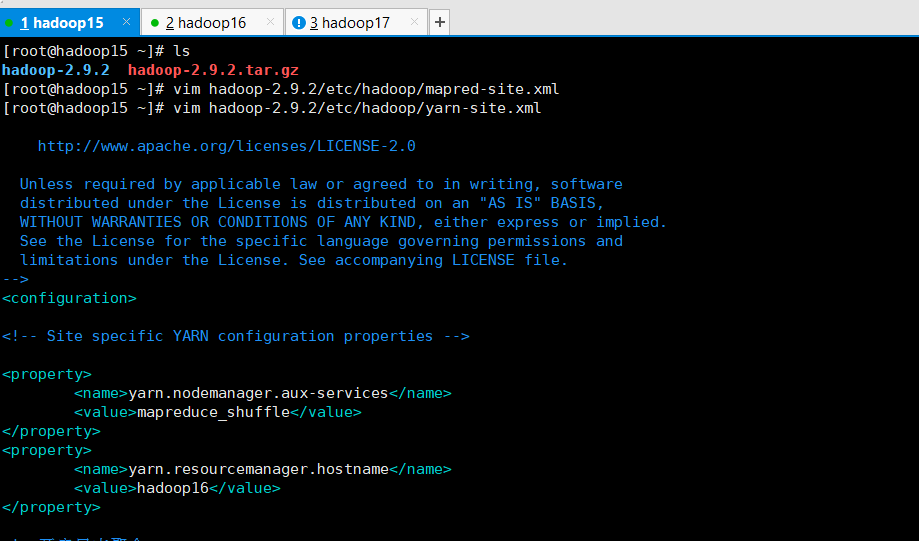This screenshot has width=919, height=541.
Task: Click the 'limitations under the License' line
Action: (x=294, y=260)
